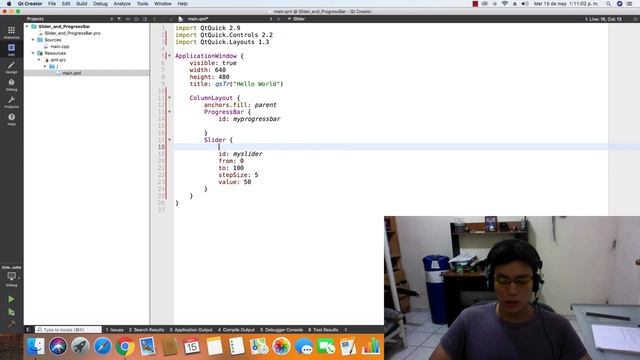Launch Siri from the Dock

pyautogui.click(x=58, y=347)
